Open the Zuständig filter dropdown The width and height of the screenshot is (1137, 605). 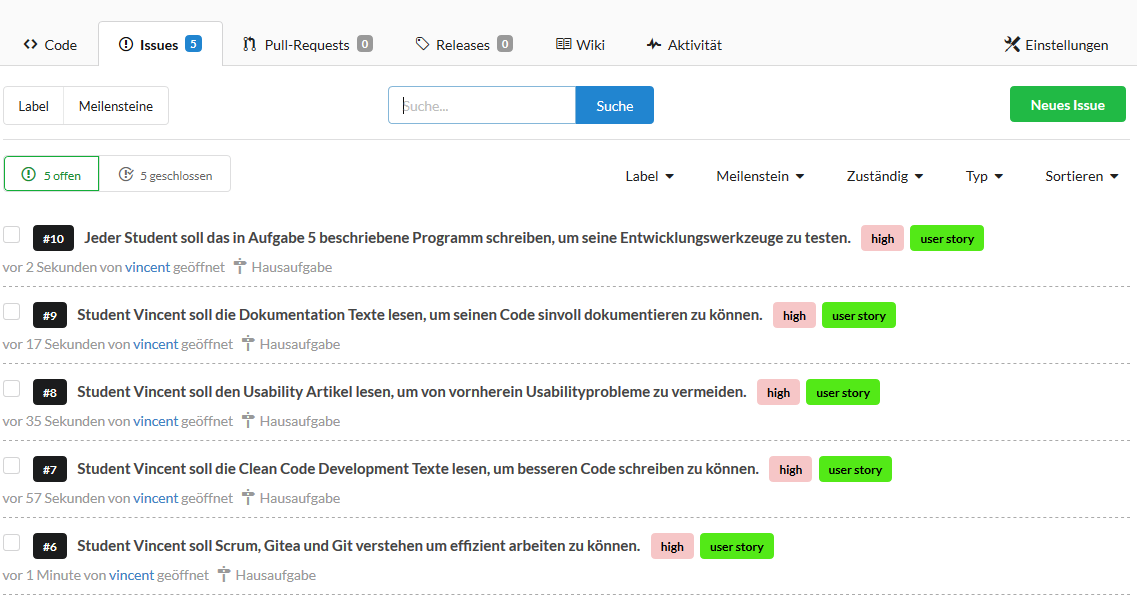(884, 176)
